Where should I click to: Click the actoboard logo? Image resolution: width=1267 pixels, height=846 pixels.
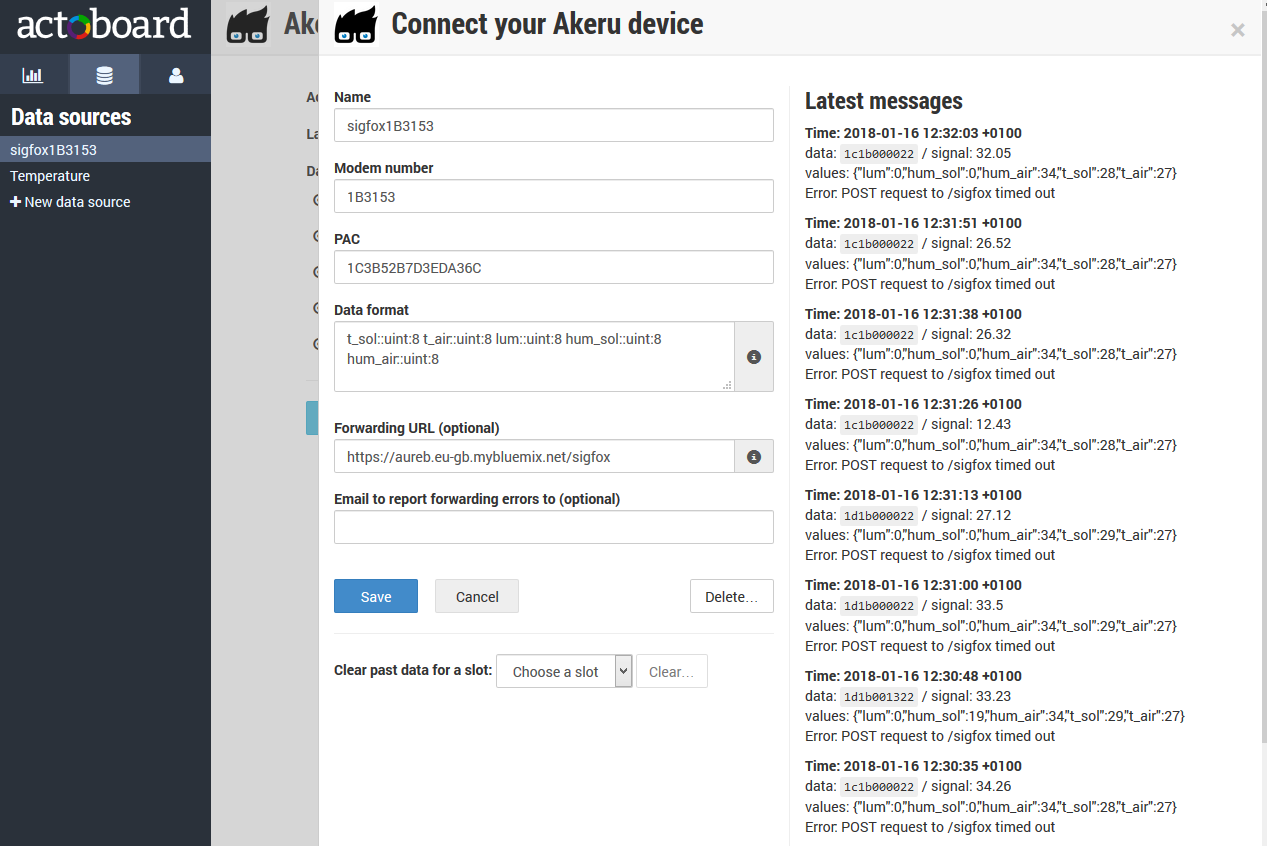click(x=104, y=24)
